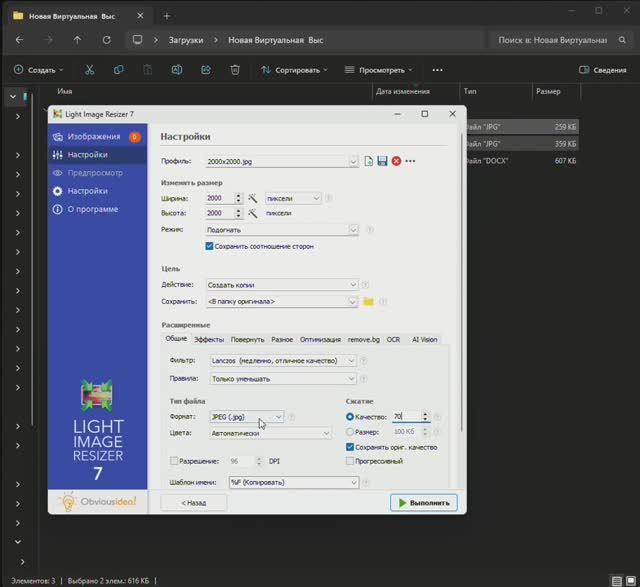Switch to the Разное tab
This screenshot has width=640, height=587.
(x=282, y=339)
